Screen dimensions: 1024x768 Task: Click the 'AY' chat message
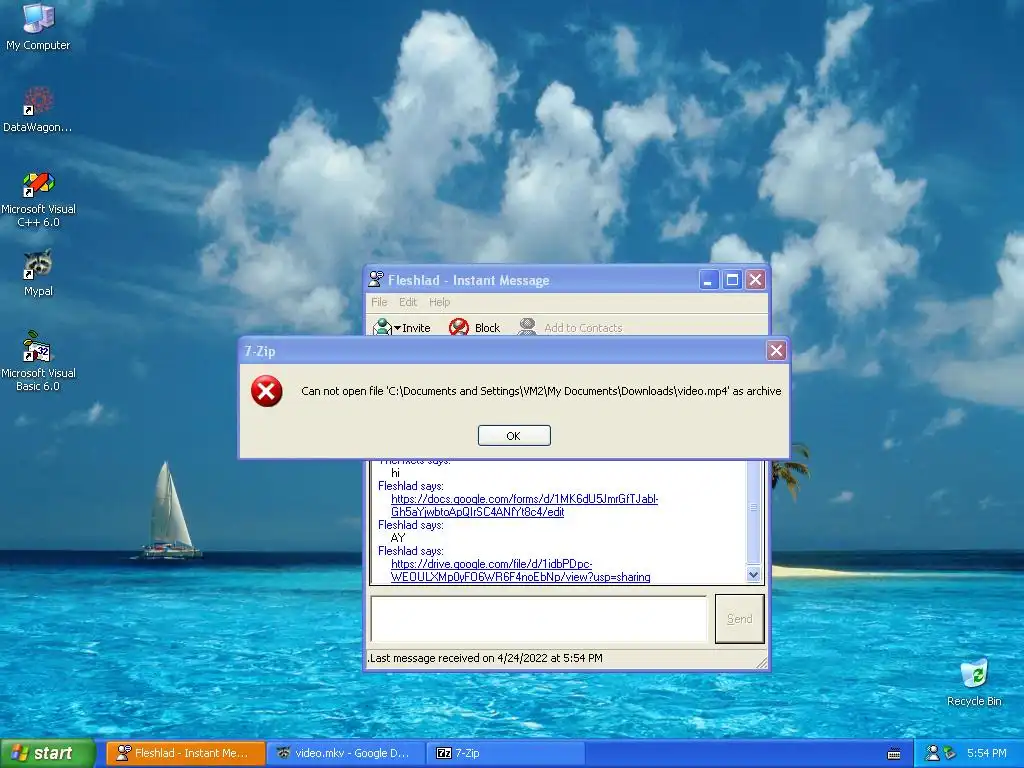click(398, 538)
